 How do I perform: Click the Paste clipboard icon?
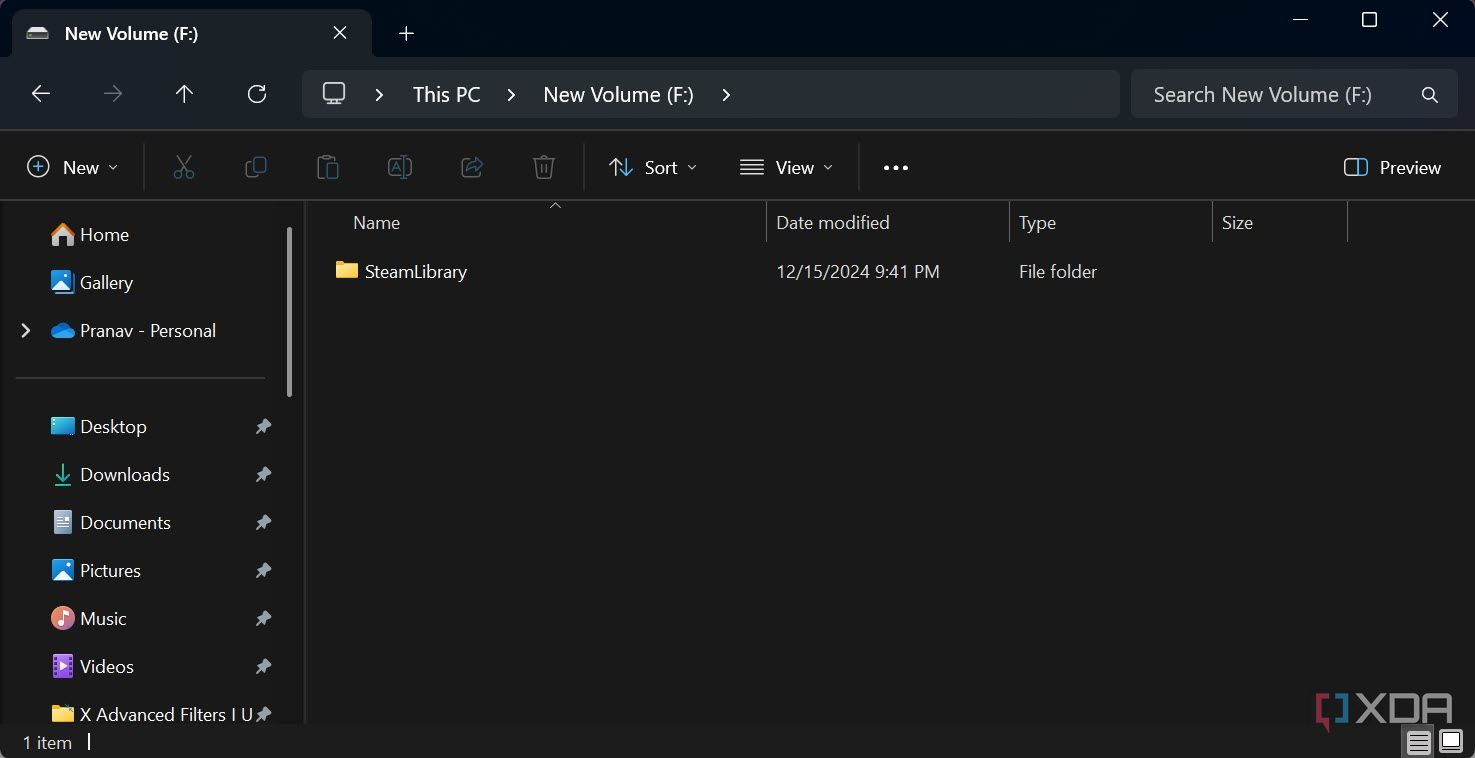coord(328,167)
